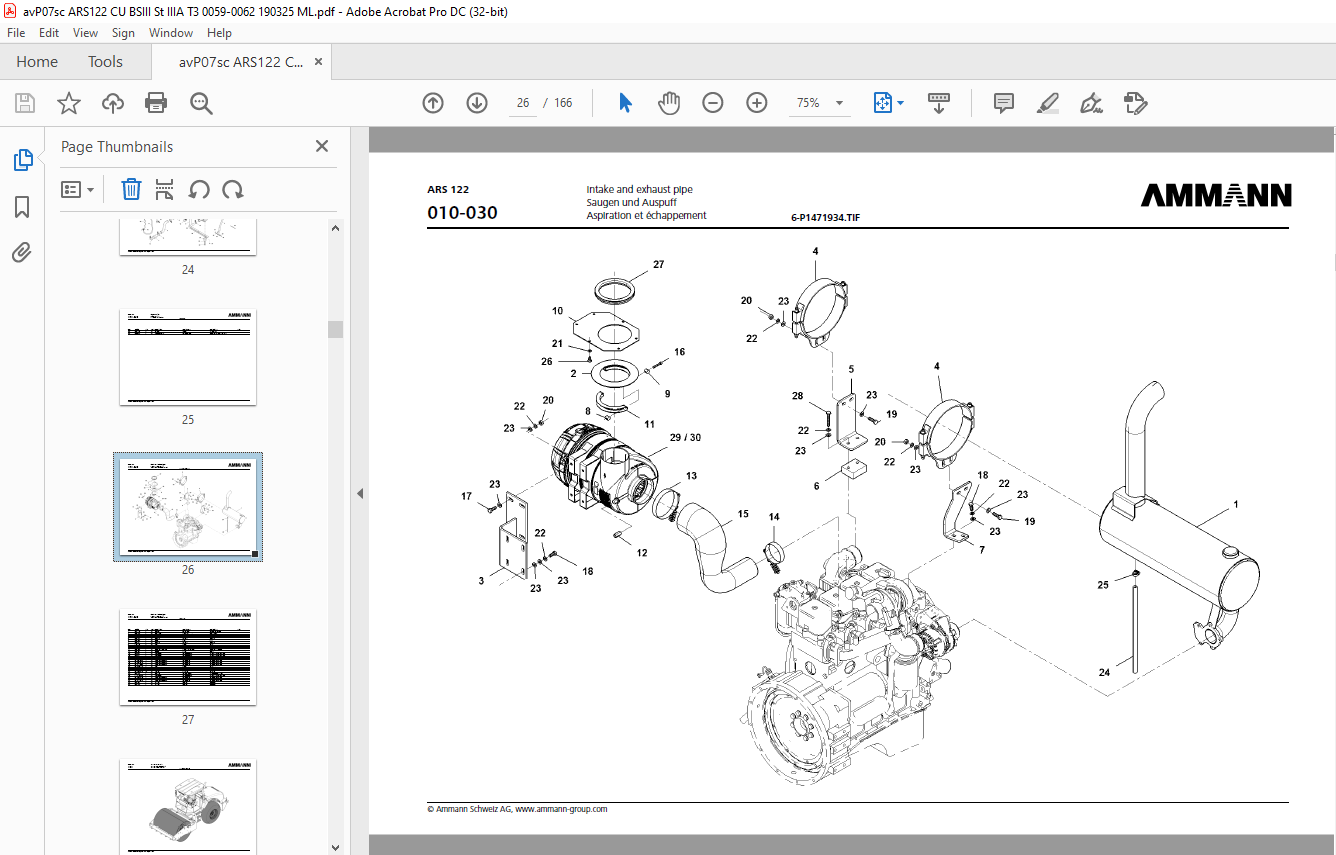Go to next page arrow

[477, 103]
